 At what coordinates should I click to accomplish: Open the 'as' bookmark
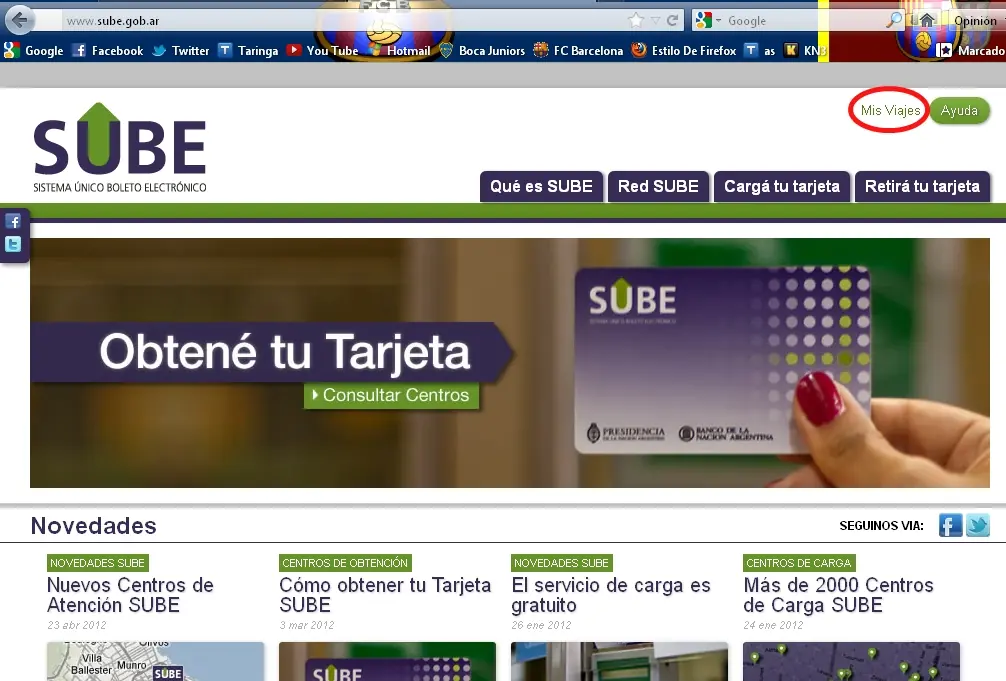click(760, 50)
